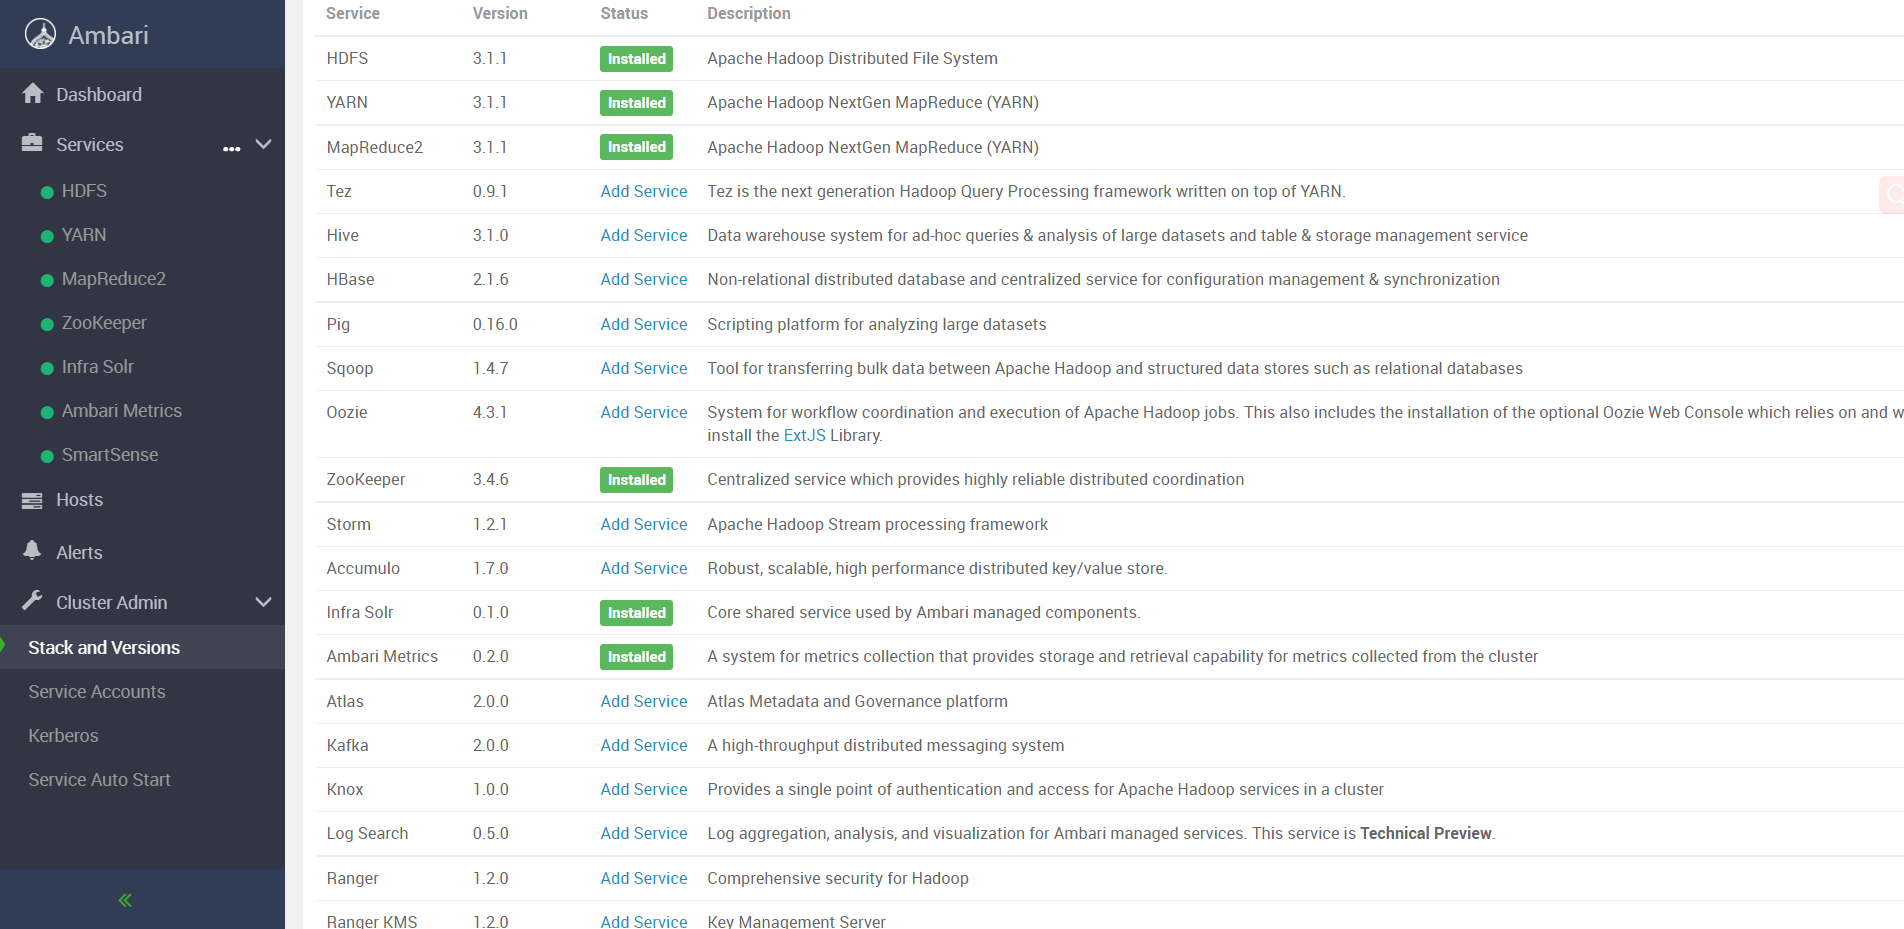The image size is (1904, 929).
Task: Add the Oozie service
Action: pos(644,412)
